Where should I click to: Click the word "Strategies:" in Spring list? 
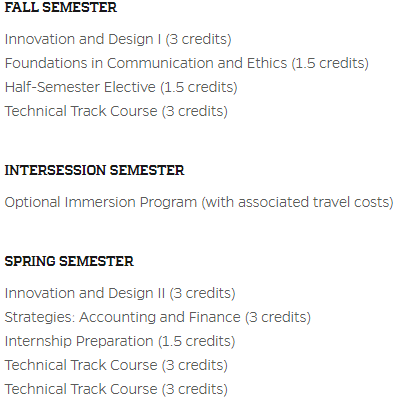(40, 317)
